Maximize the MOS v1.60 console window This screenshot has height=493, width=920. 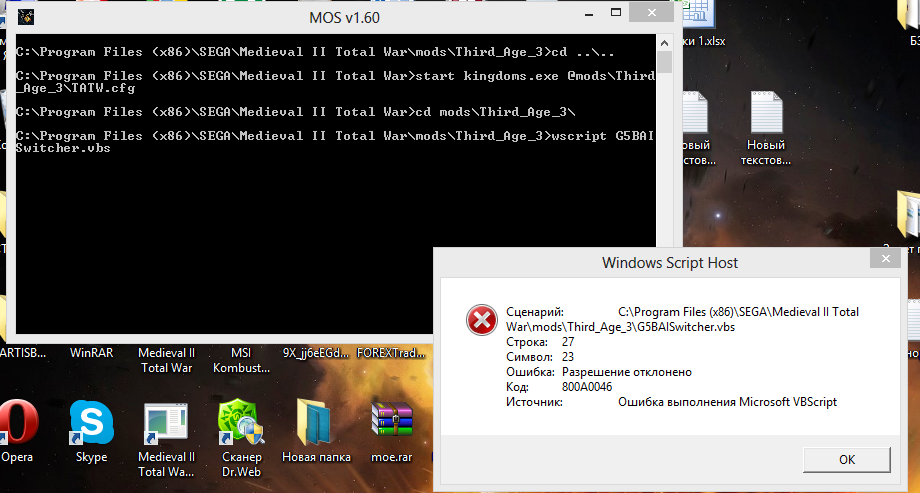(x=615, y=12)
